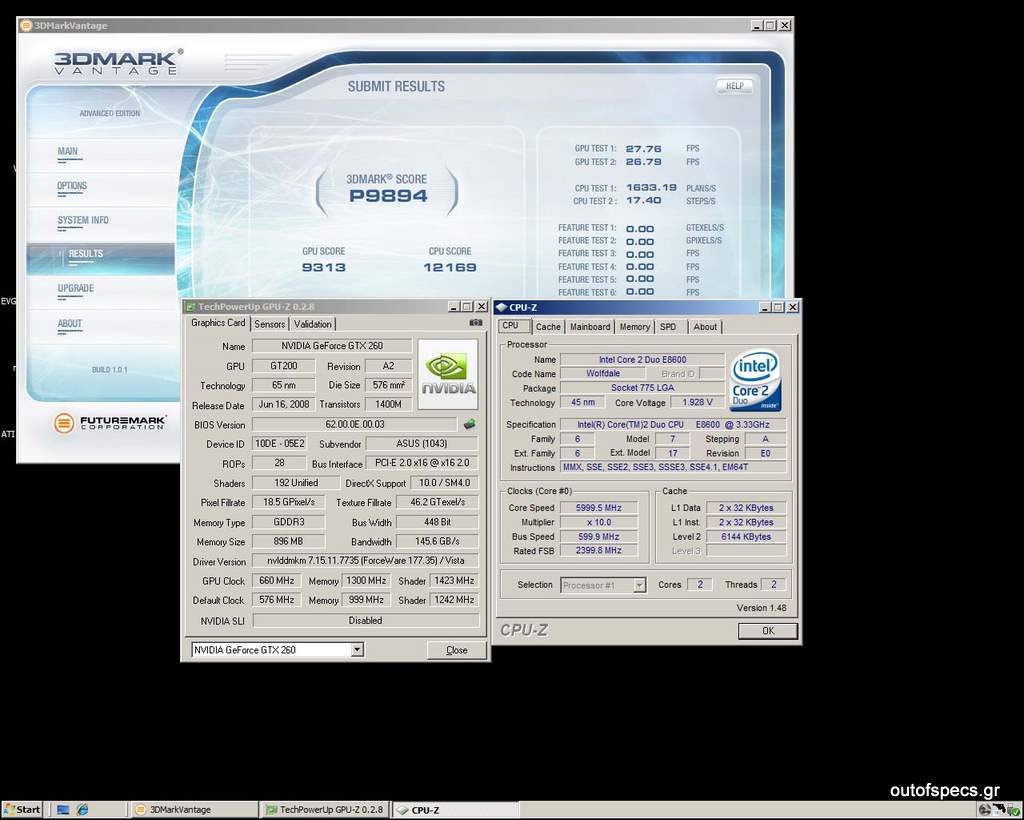Screen dimensions: 1024x820
Task: Click the Futuremark Corporation logo
Action: 110,423
